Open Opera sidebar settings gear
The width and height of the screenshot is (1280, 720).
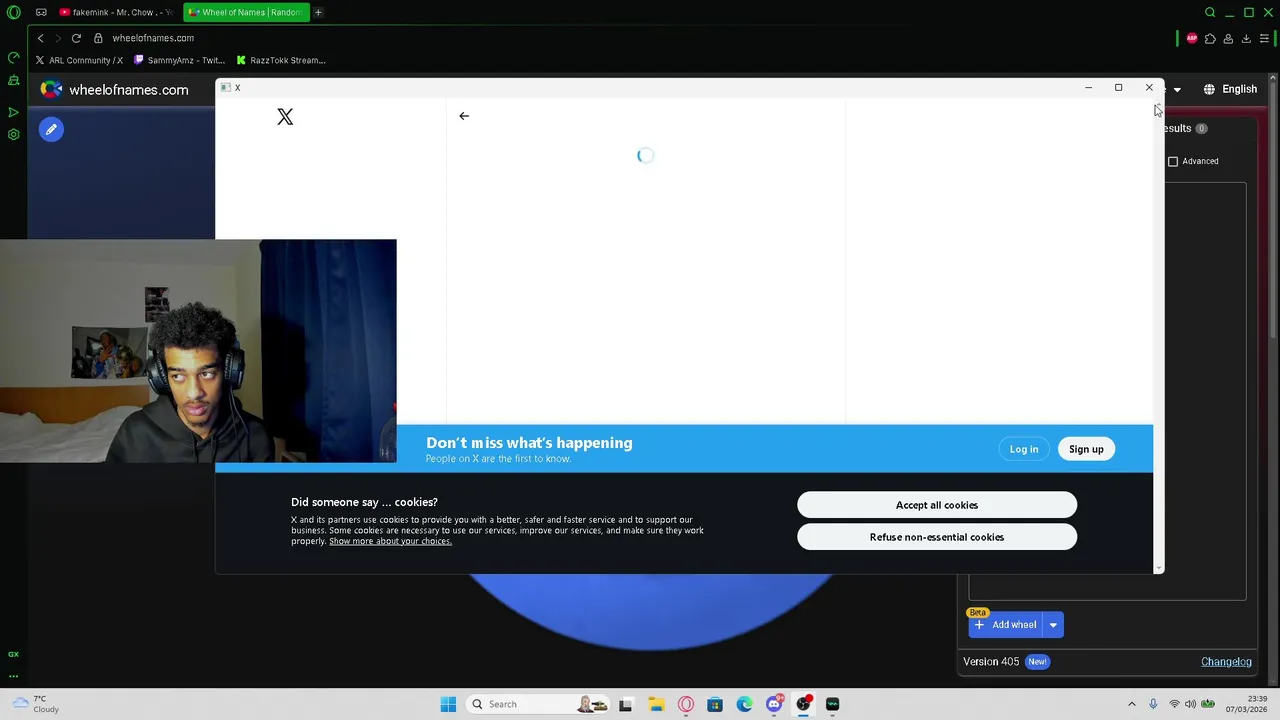click(x=13, y=134)
